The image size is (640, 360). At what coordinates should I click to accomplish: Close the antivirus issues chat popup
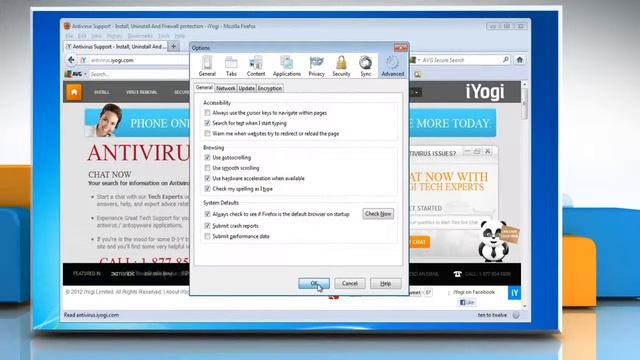click(x=487, y=151)
